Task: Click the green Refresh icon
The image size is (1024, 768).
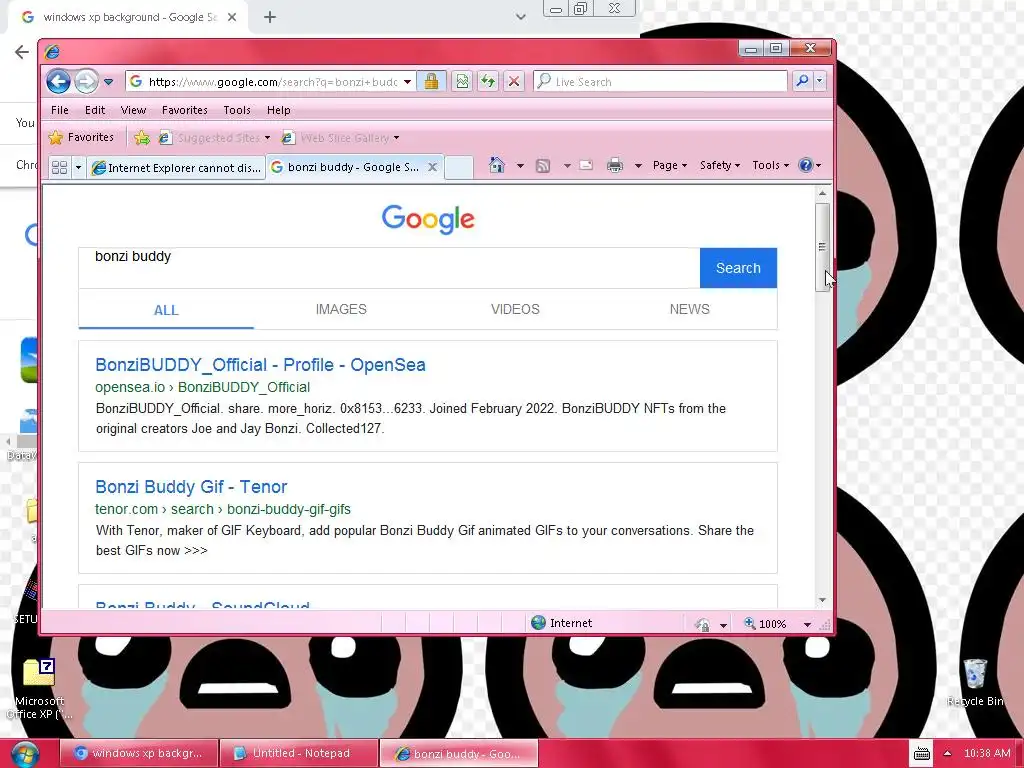Action: pyautogui.click(x=488, y=82)
